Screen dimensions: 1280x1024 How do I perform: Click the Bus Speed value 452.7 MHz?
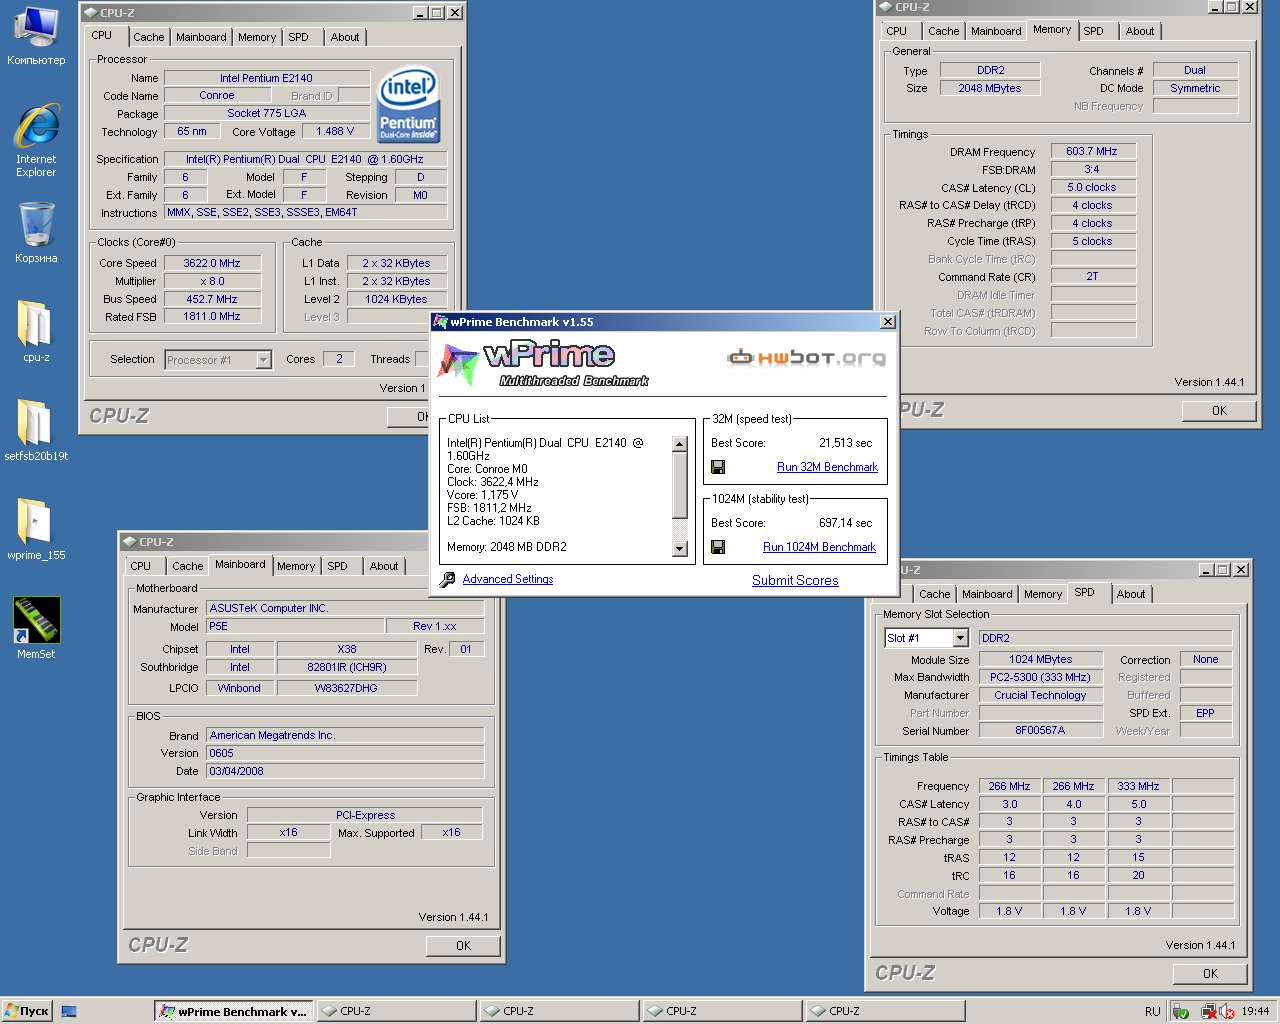[x=212, y=299]
